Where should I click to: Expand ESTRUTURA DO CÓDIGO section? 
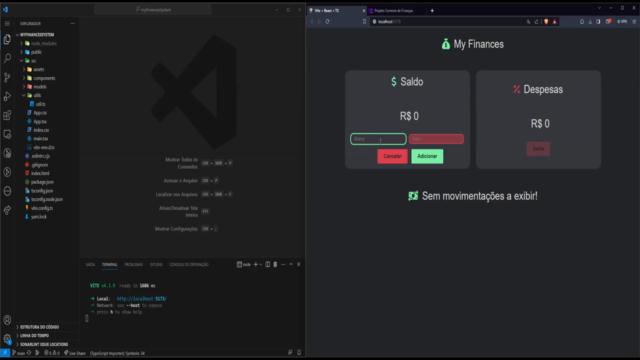tap(39, 327)
